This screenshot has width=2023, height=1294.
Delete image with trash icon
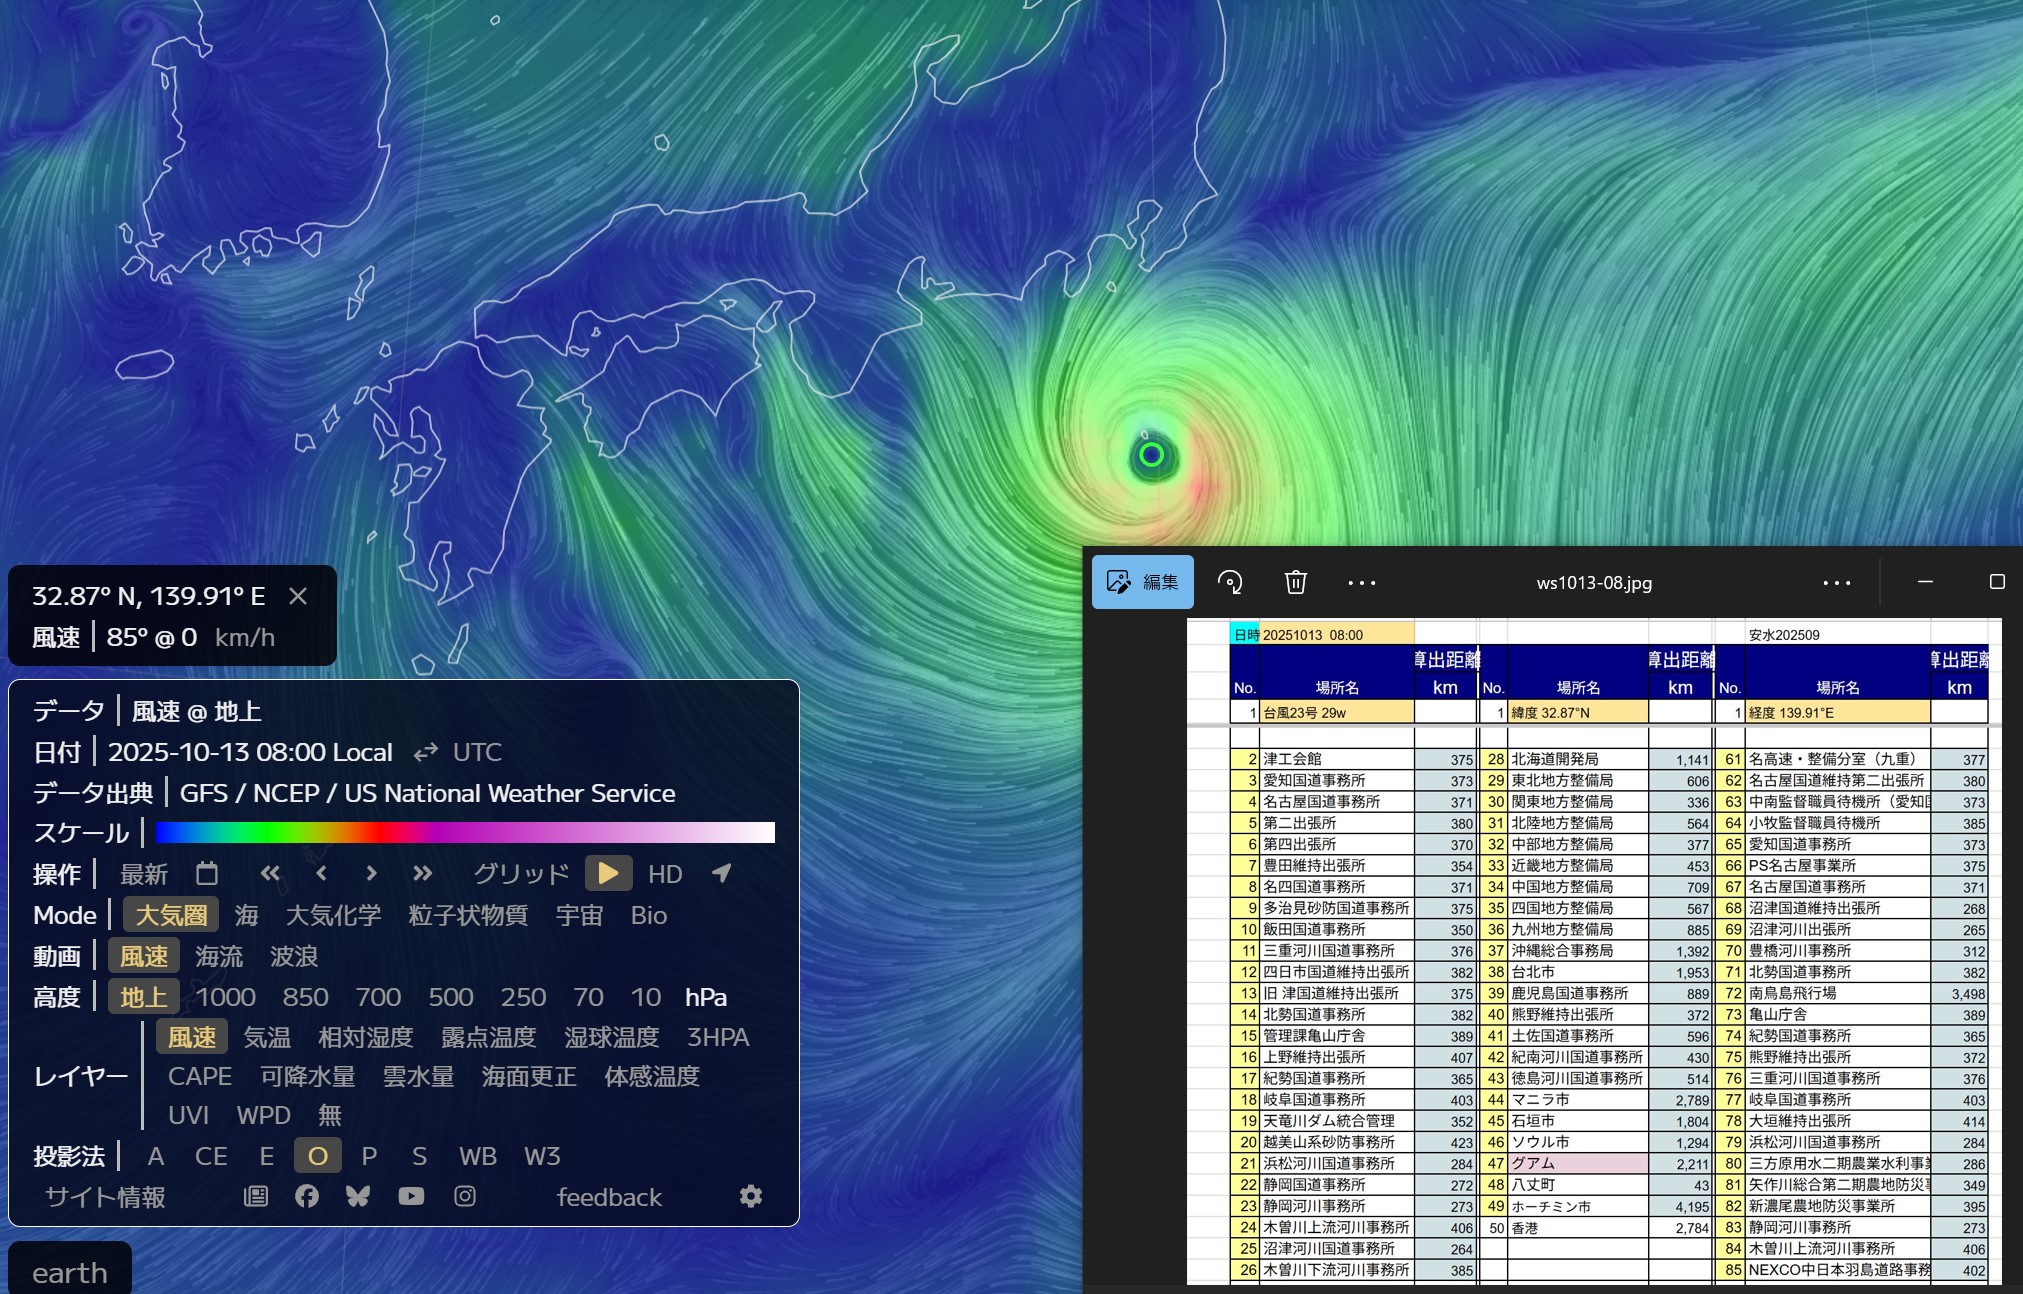point(1296,582)
